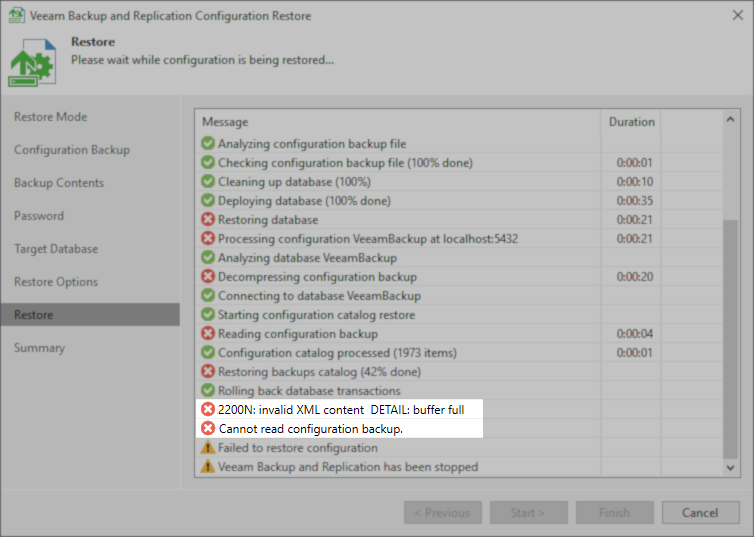Viewport: 754px width, 537px height.
Task: Click check icon for Starting configuration catalog restore
Action: click(208, 314)
